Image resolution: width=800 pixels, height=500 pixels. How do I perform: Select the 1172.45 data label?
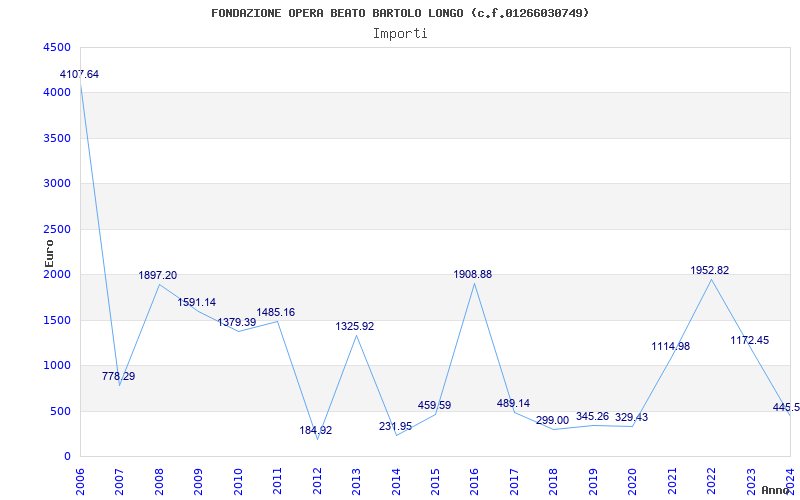pyautogui.click(x=749, y=340)
